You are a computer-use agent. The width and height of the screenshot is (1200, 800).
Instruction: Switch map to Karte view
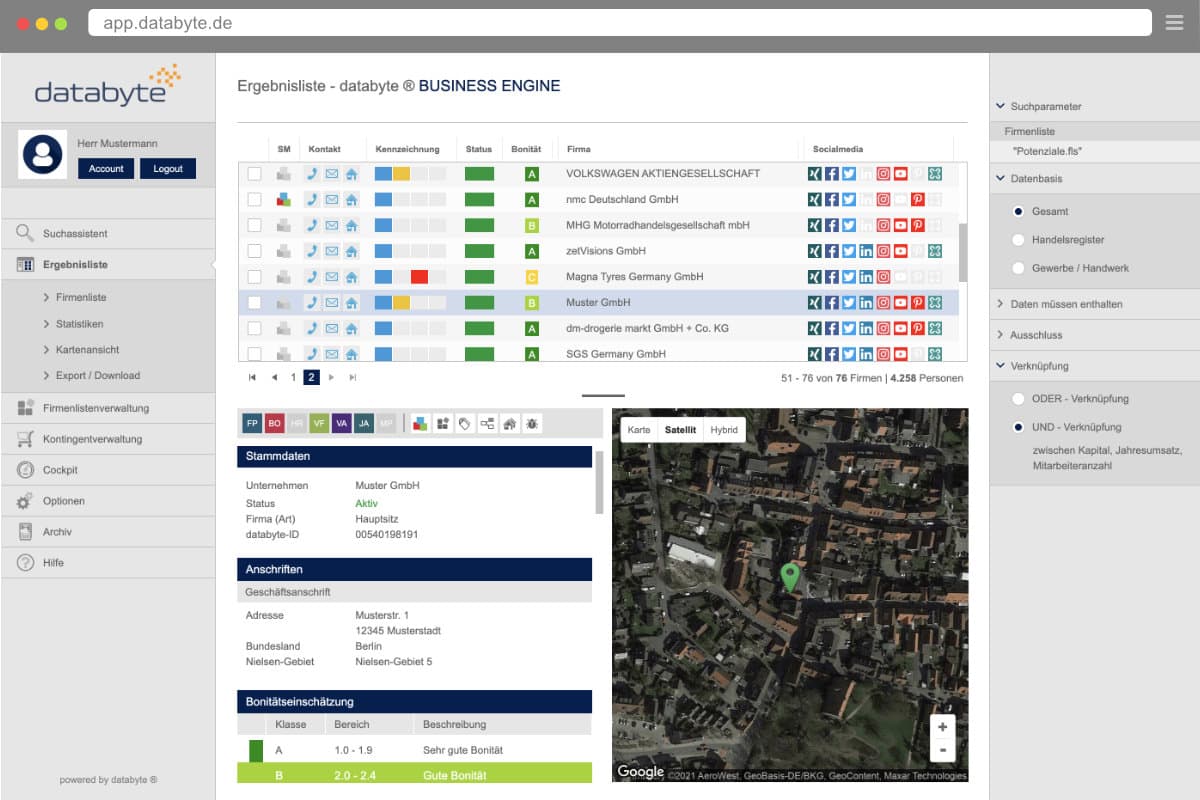639,430
